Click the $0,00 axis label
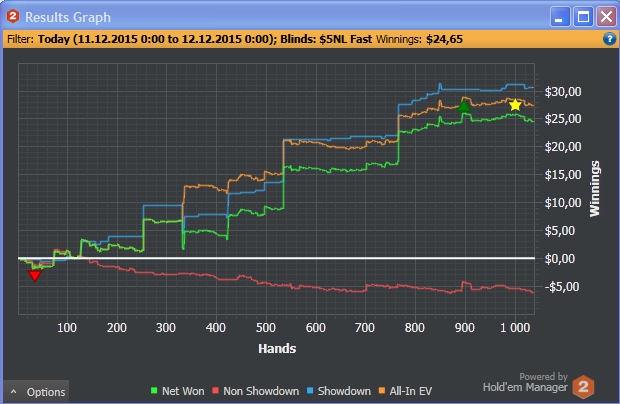 coord(560,259)
